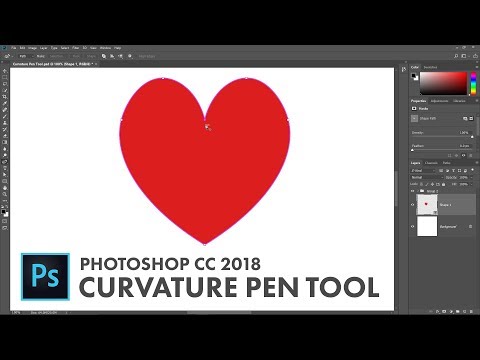This screenshot has width=480, height=360.
Task: Select the Zoom tool in the toolbar
Action: [5, 194]
